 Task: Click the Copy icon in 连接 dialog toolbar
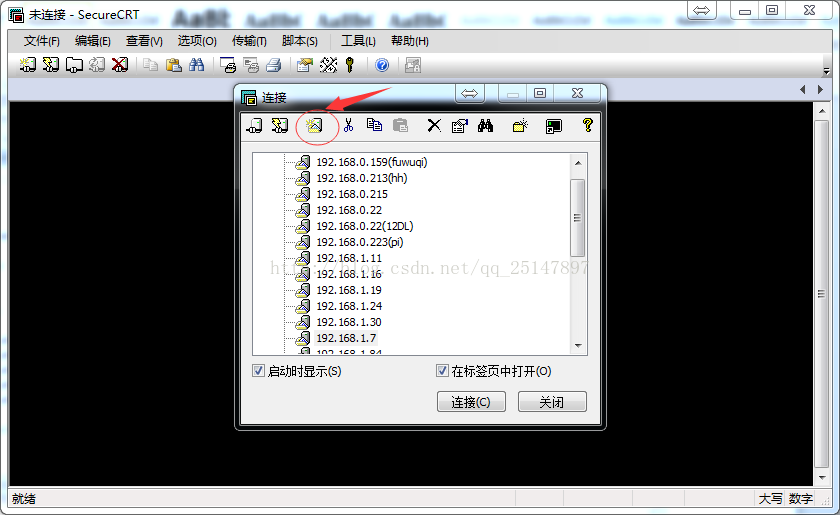[374, 125]
